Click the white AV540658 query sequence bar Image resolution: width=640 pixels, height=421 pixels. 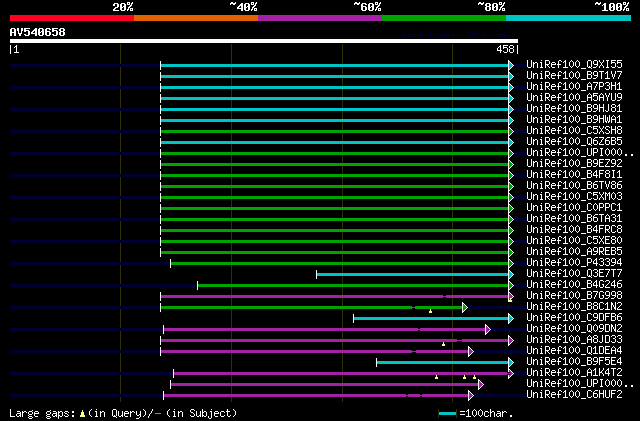(x=264, y=41)
